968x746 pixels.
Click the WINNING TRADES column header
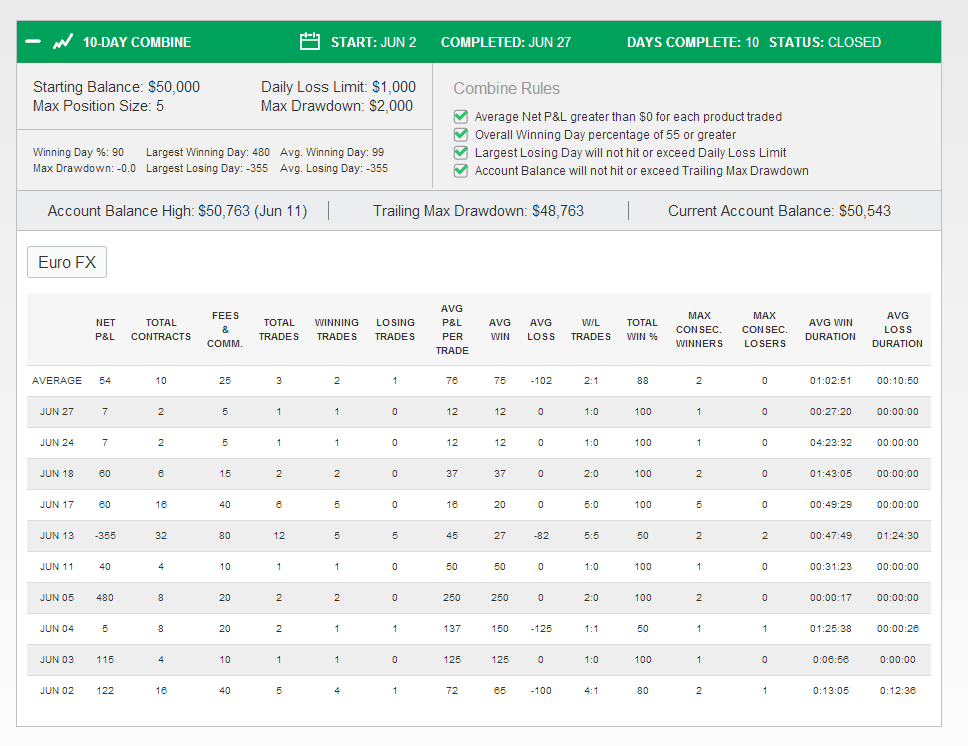pyautogui.click(x=336, y=329)
